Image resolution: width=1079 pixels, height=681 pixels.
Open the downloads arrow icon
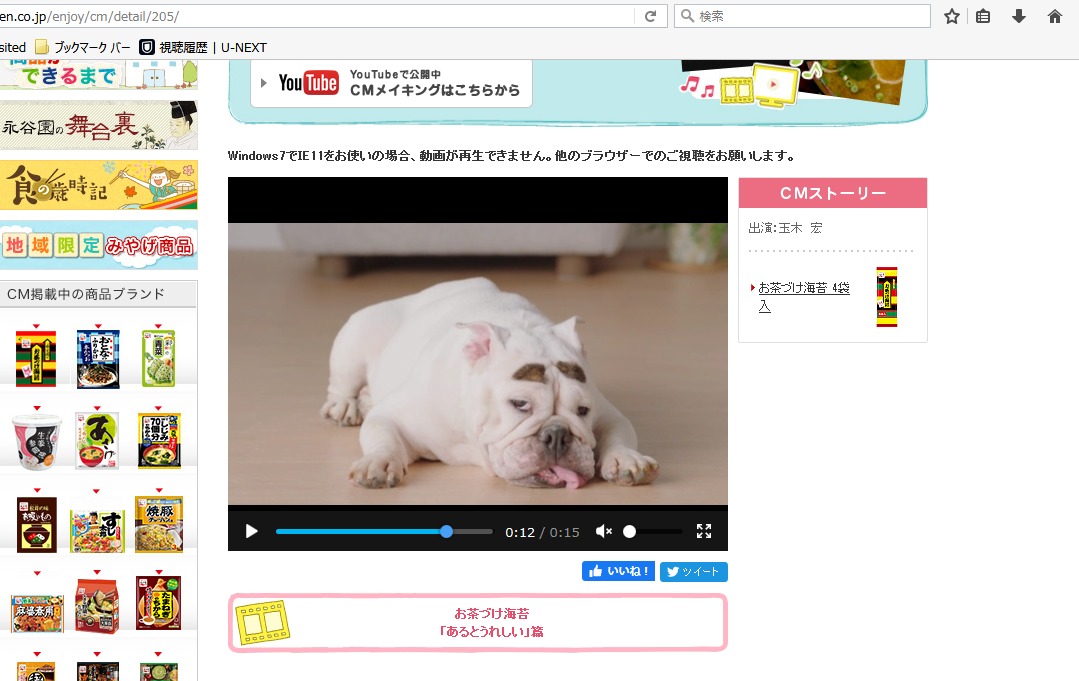pyautogui.click(x=1019, y=16)
